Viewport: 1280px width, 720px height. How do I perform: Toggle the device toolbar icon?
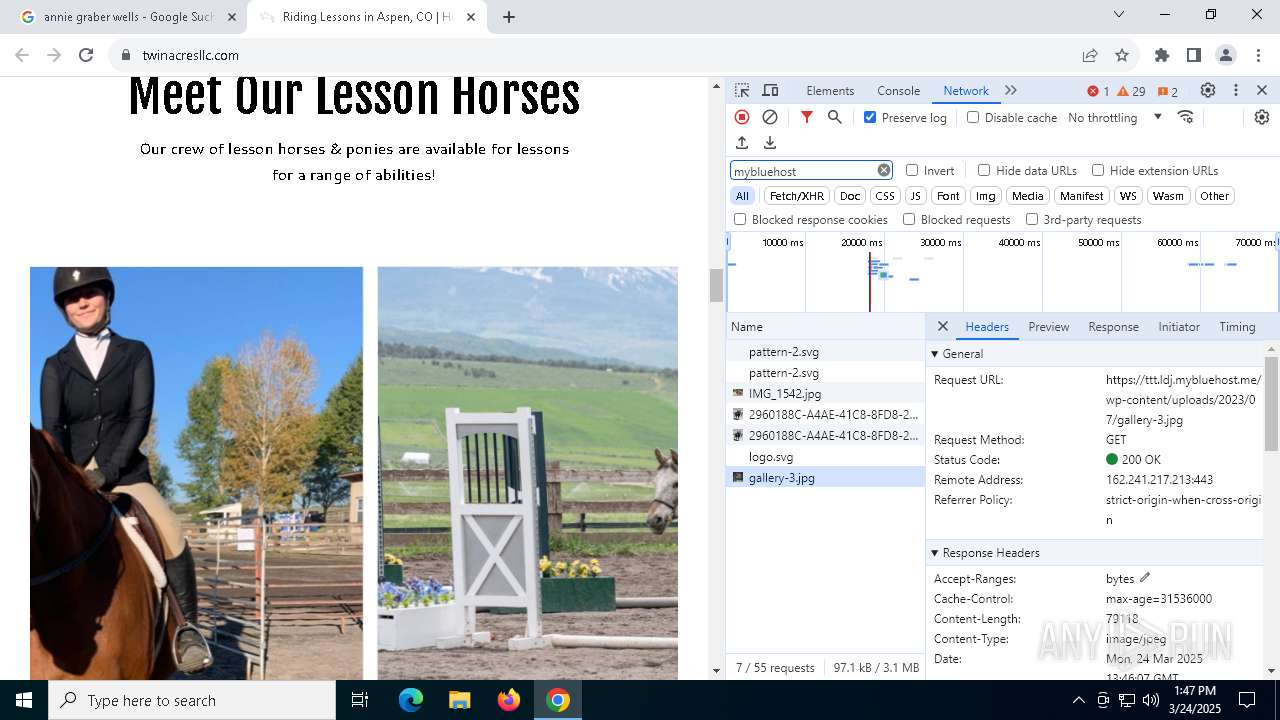pyautogui.click(x=770, y=90)
